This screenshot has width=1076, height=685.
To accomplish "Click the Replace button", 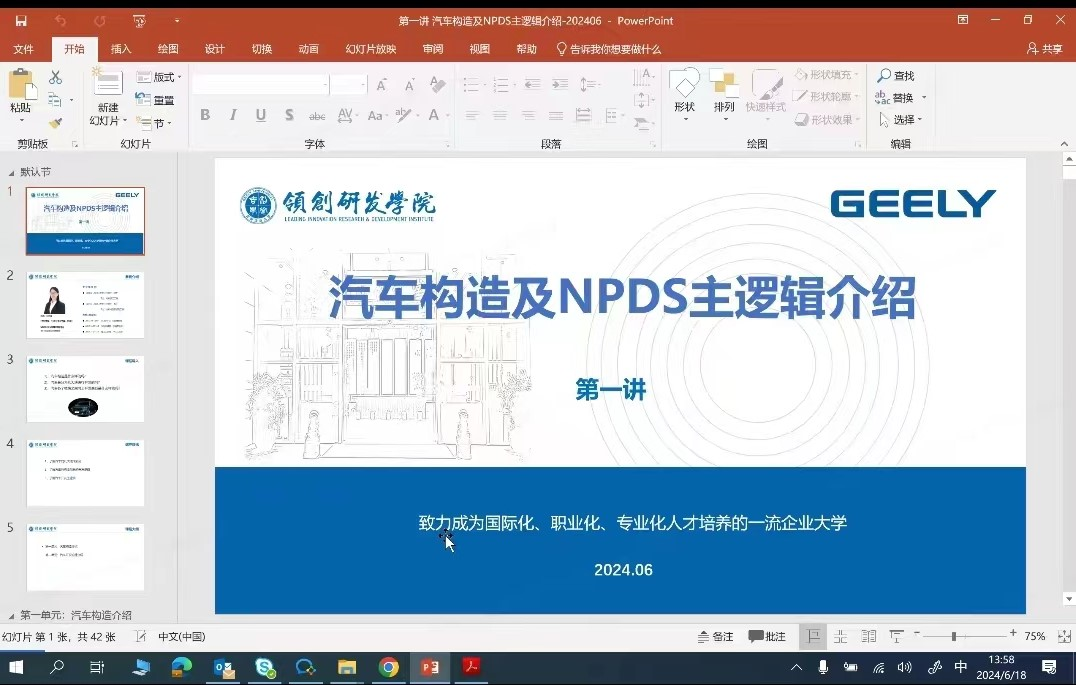I will [900, 97].
